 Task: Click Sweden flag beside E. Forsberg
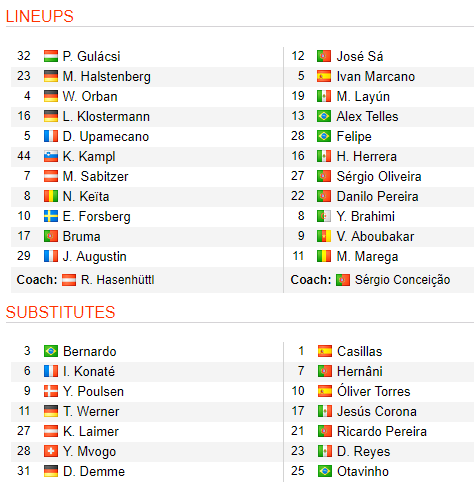[51, 216]
